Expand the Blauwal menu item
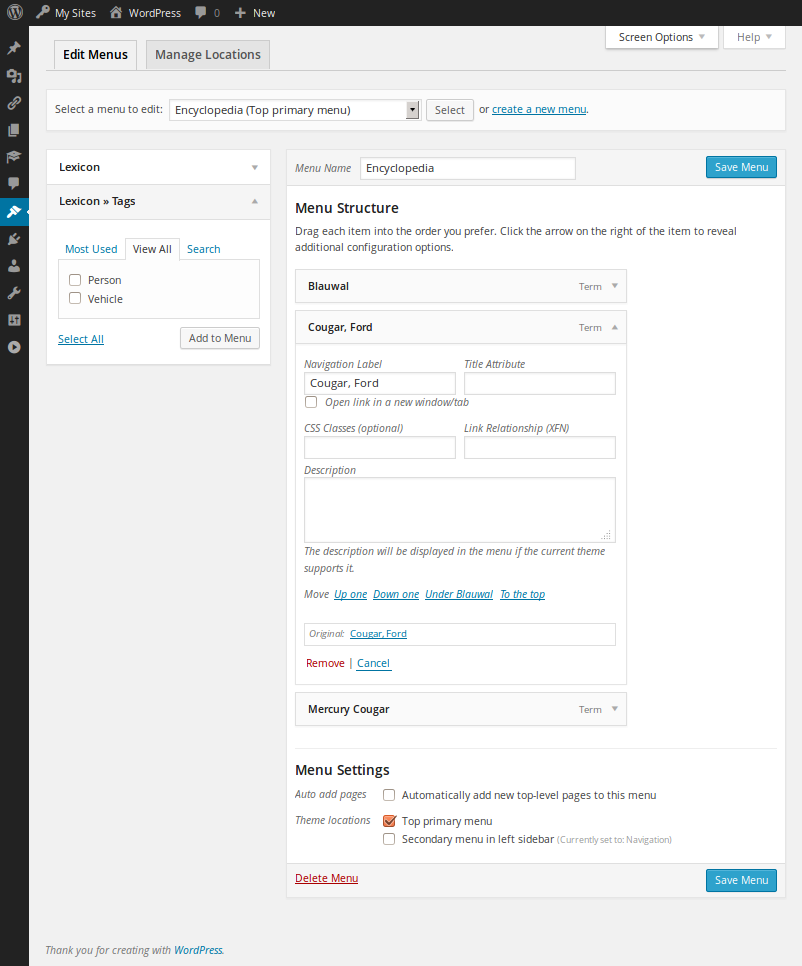This screenshot has height=966, width=802. click(614, 286)
